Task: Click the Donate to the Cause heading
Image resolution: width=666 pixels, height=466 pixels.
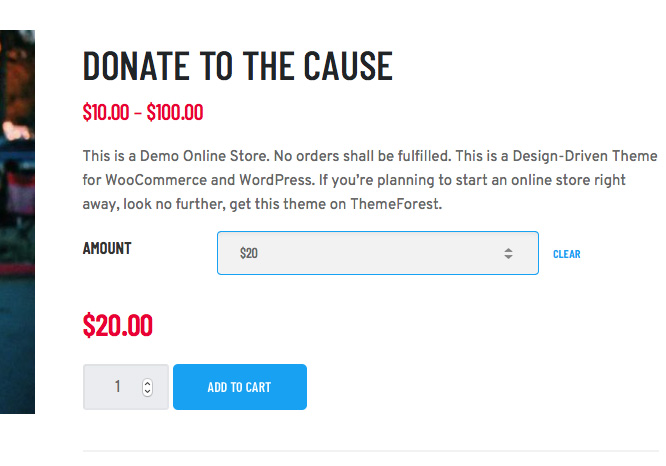Action: tap(237, 66)
